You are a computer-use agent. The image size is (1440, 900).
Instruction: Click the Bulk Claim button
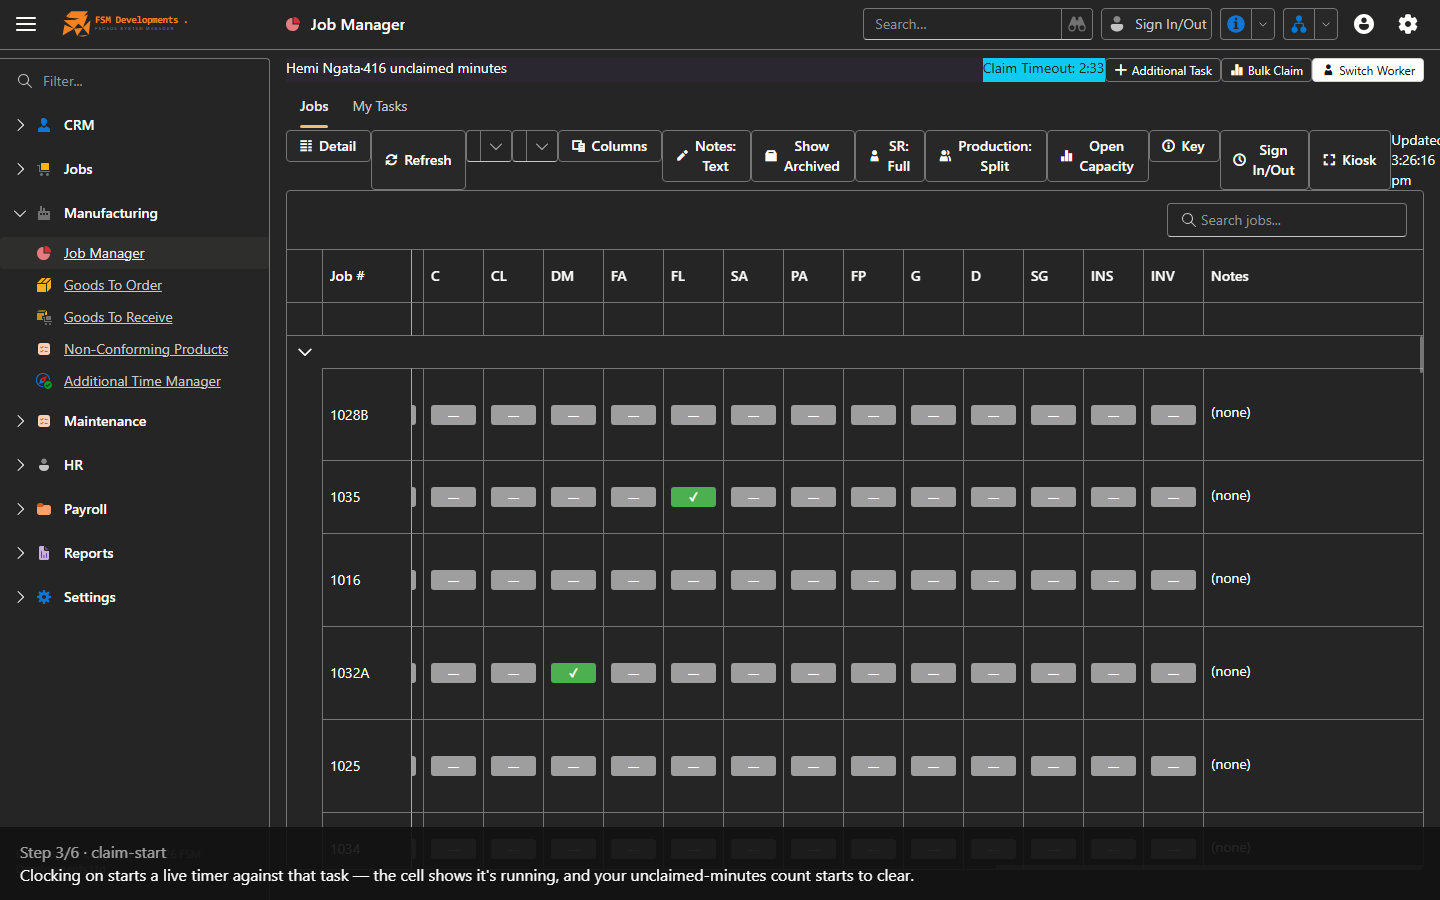coord(1266,70)
